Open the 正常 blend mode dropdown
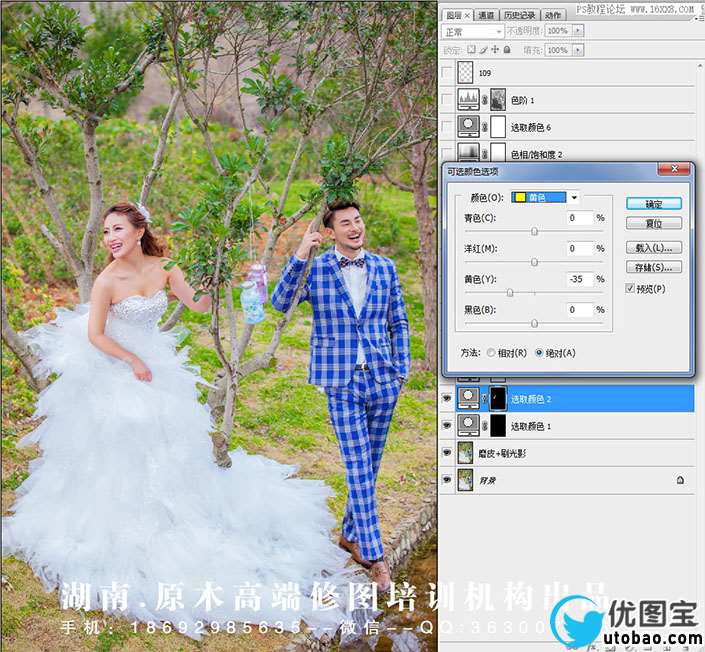705x652 pixels. coord(472,32)
